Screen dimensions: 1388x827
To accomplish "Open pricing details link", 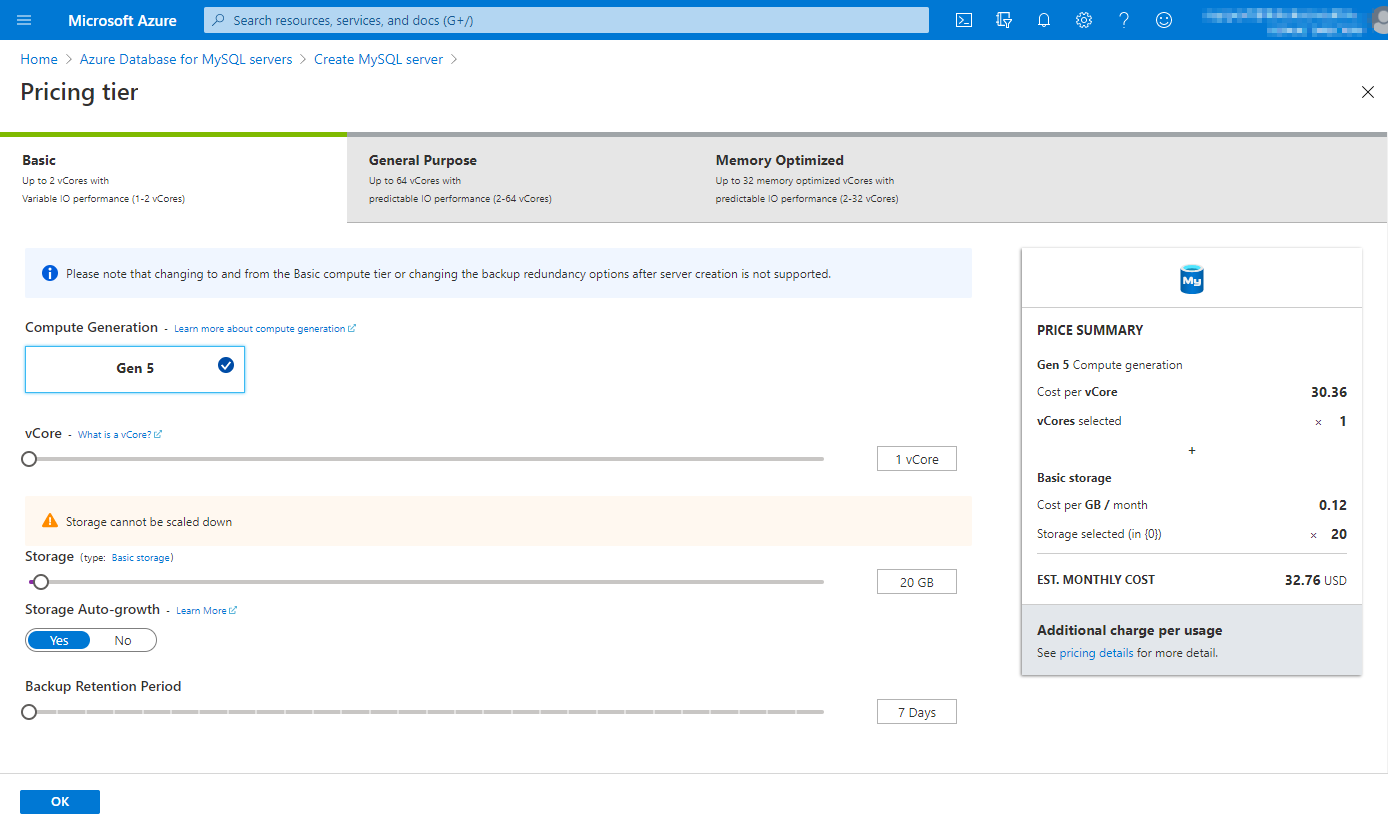I will [1097, 653].
